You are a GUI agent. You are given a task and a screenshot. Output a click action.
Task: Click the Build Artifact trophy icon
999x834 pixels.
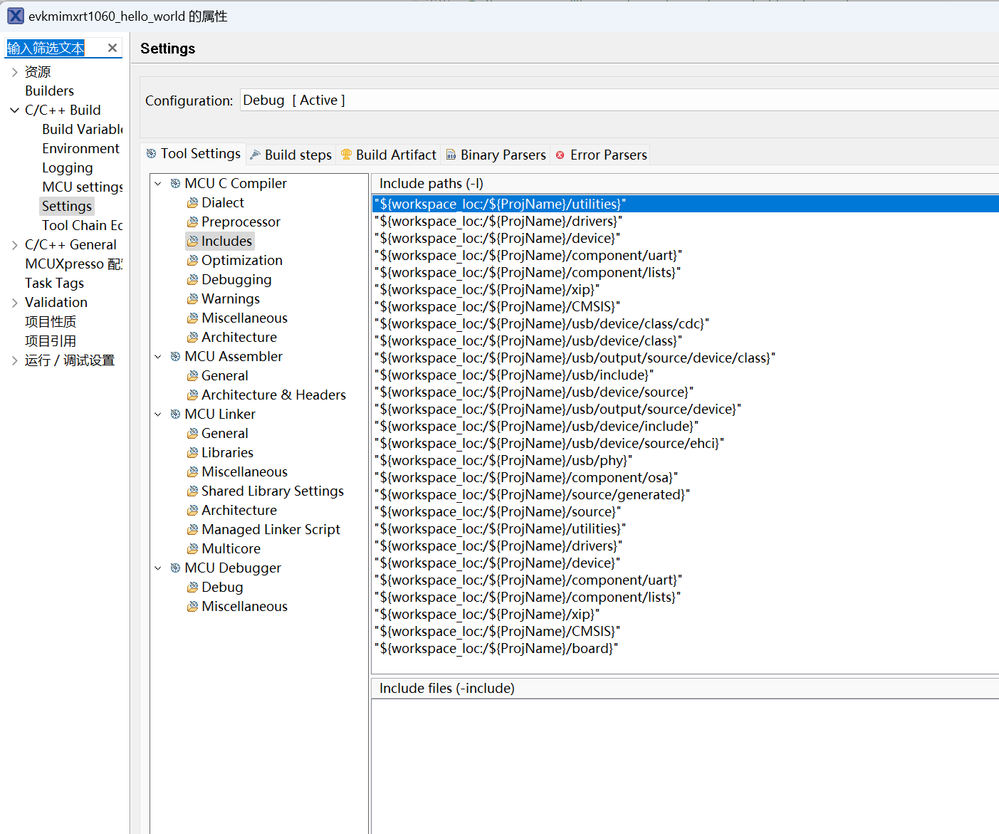346,154
